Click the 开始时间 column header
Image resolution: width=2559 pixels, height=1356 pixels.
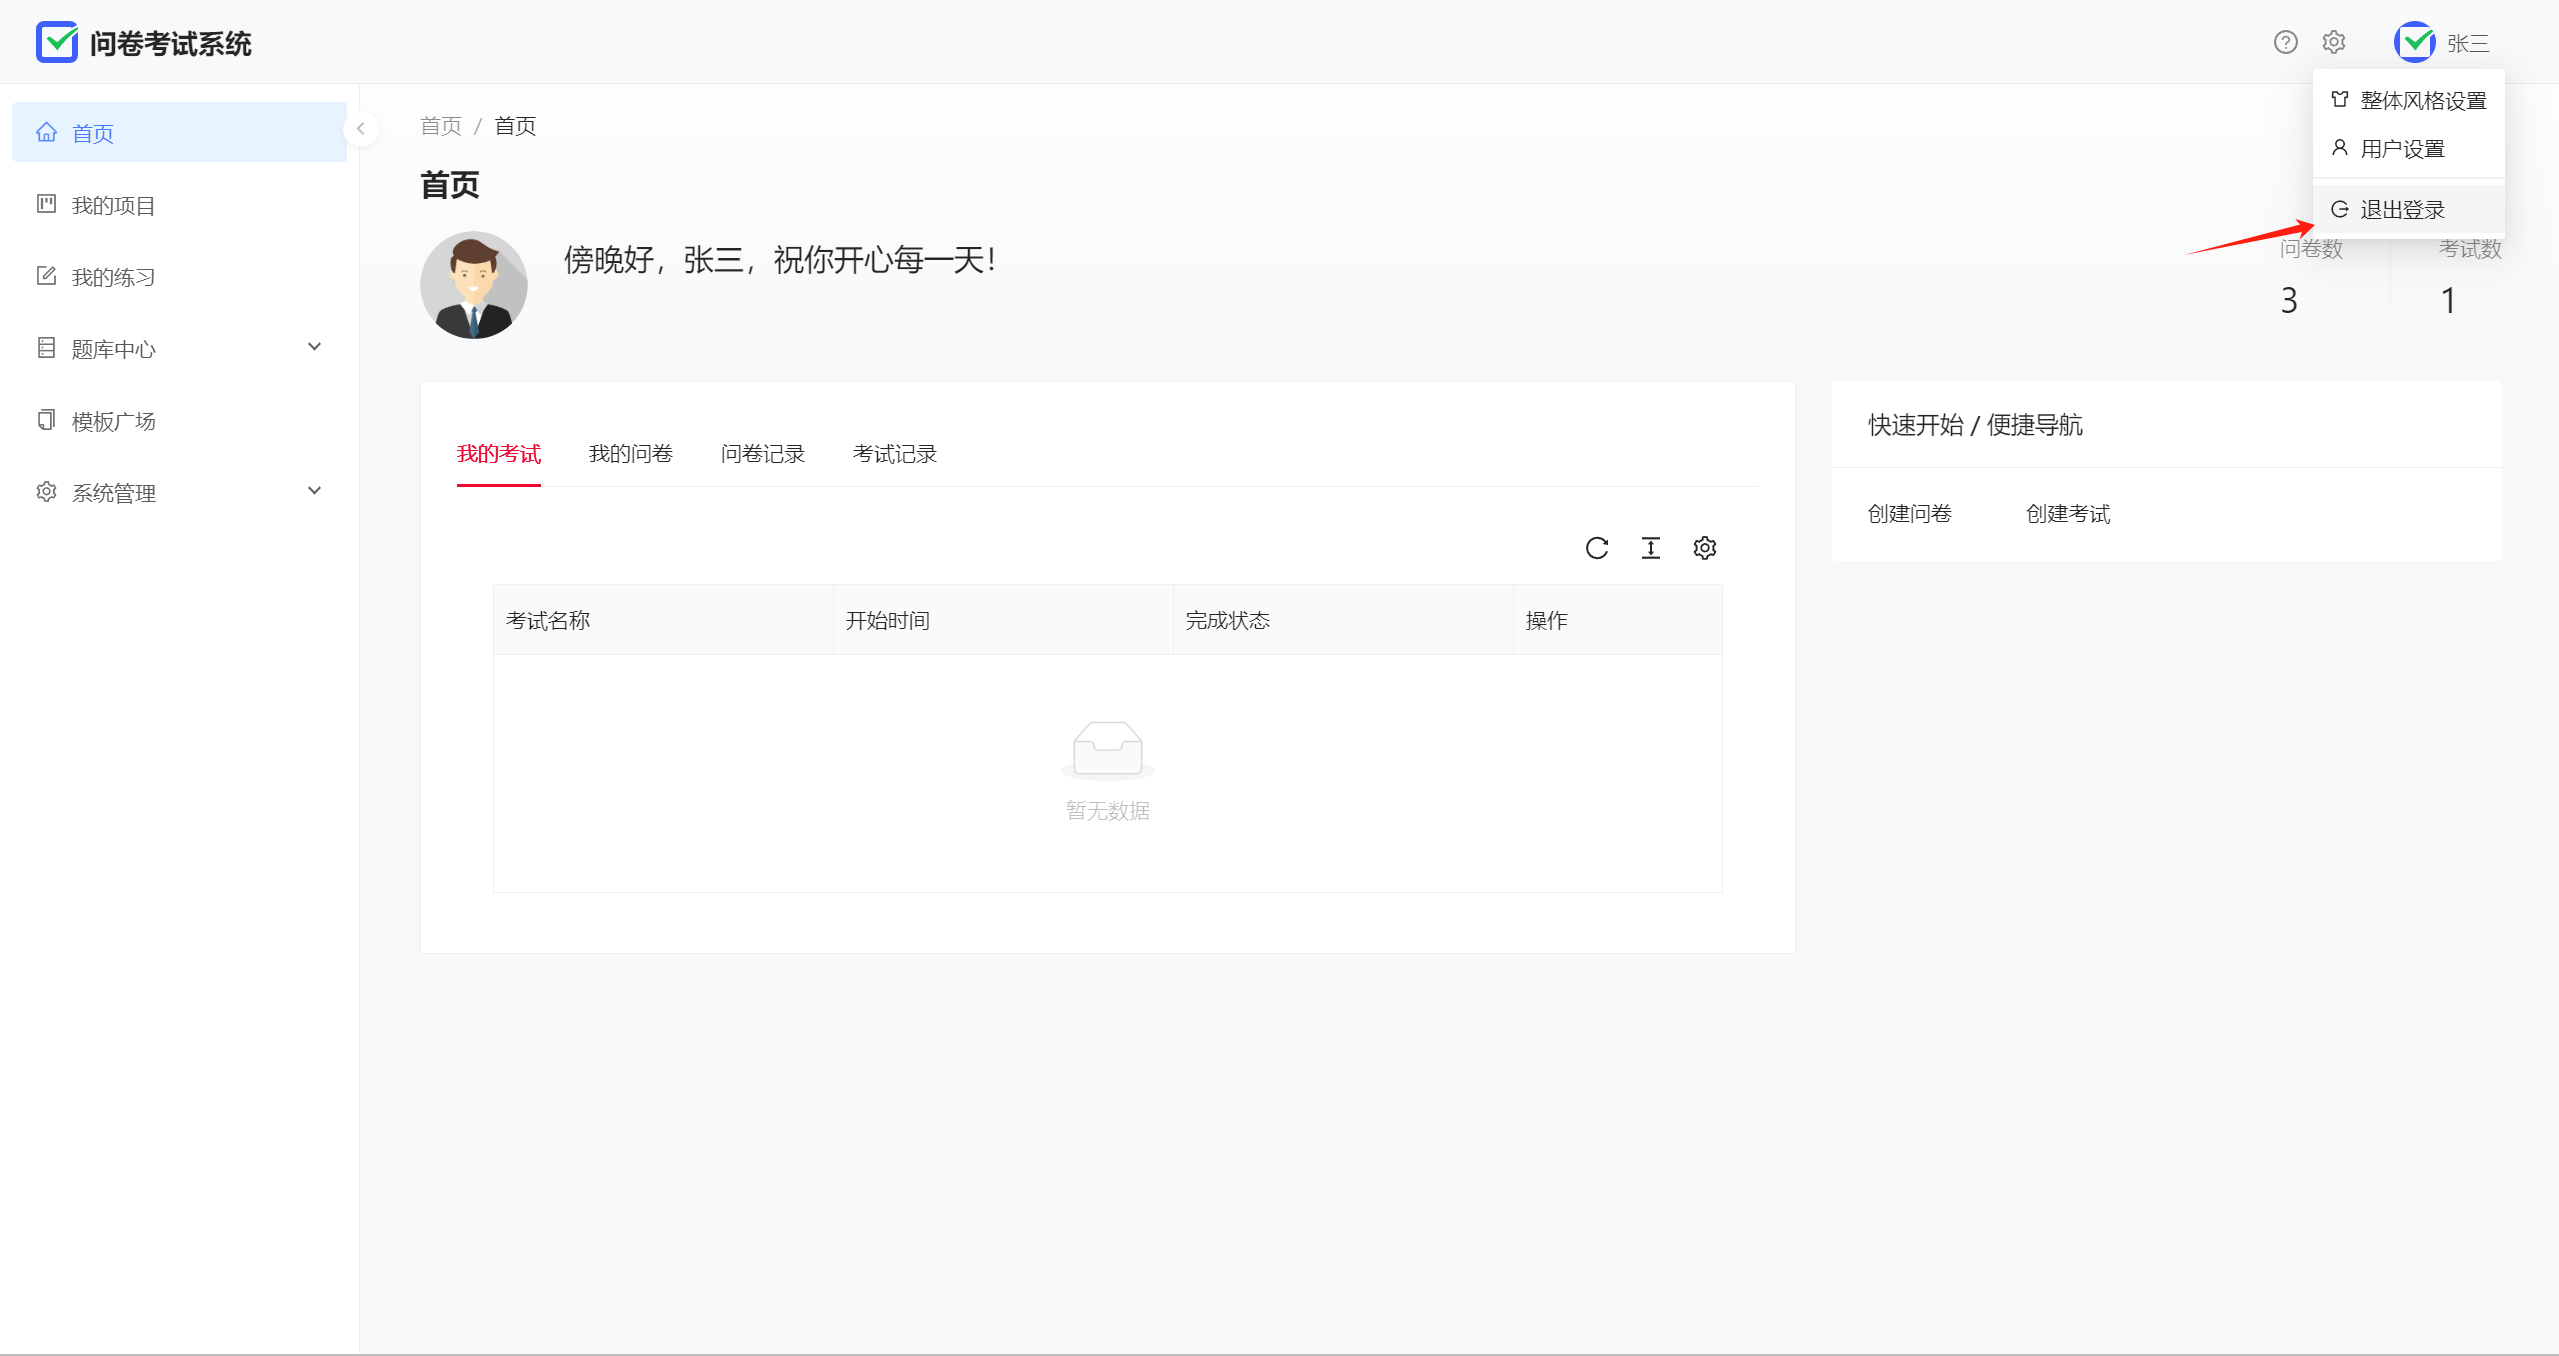pyautogui.click(x=1003, y=620)
